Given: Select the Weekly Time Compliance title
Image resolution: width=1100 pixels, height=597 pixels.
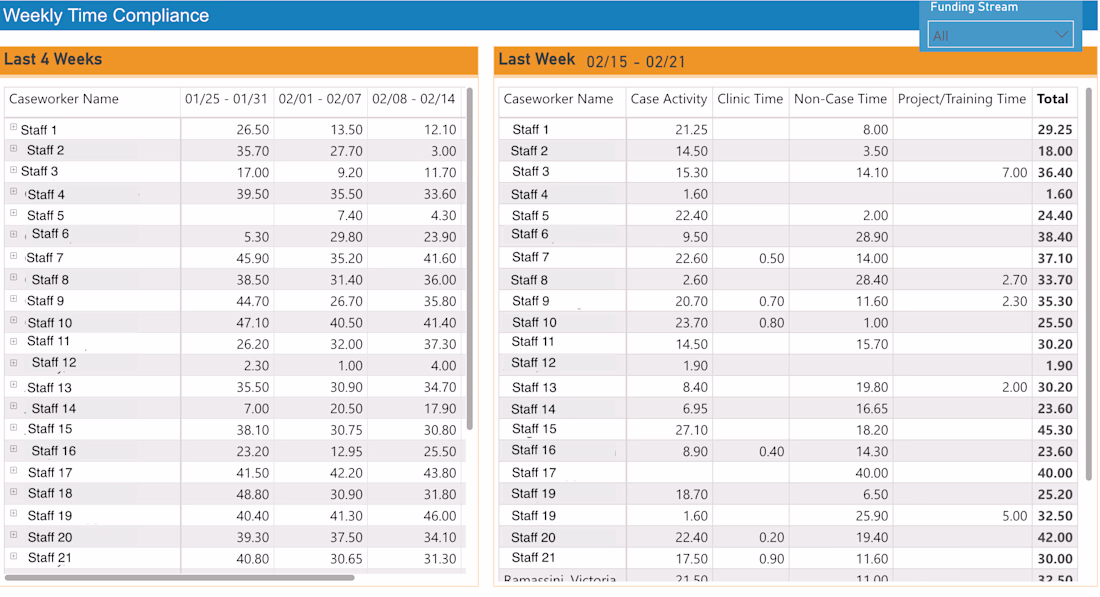Looking at the screenshot, I should pos(106,15).
